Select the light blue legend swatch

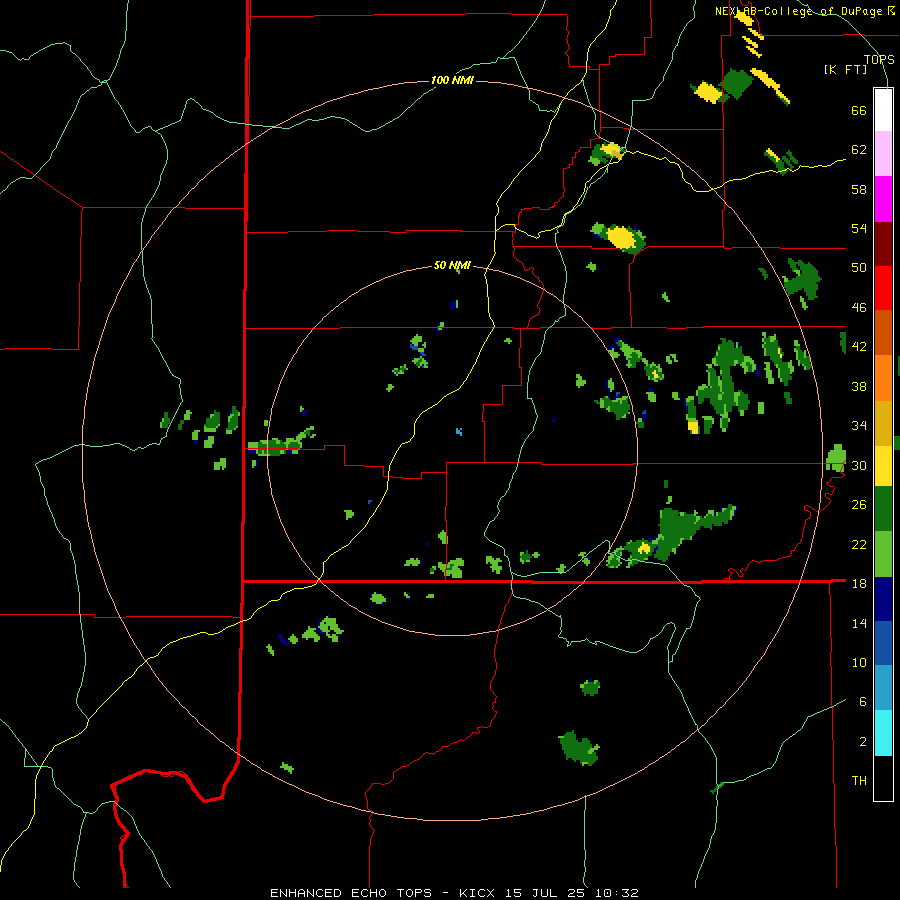click(x=883, y=688)
